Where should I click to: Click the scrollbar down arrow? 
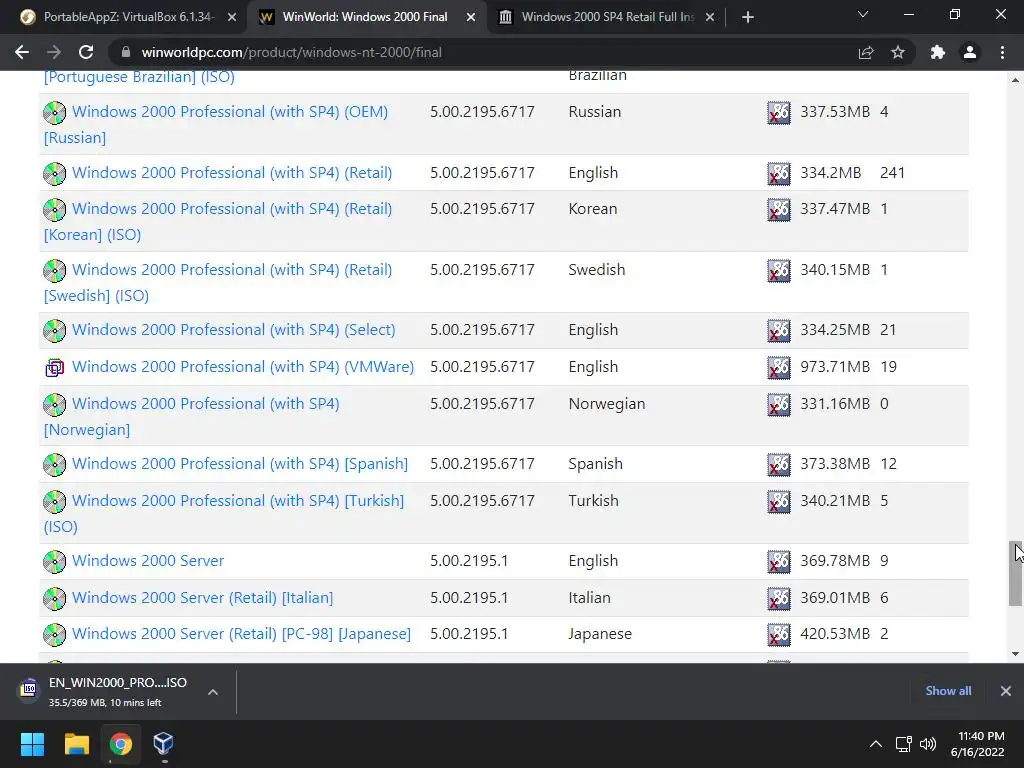(x=1016, y=654)
